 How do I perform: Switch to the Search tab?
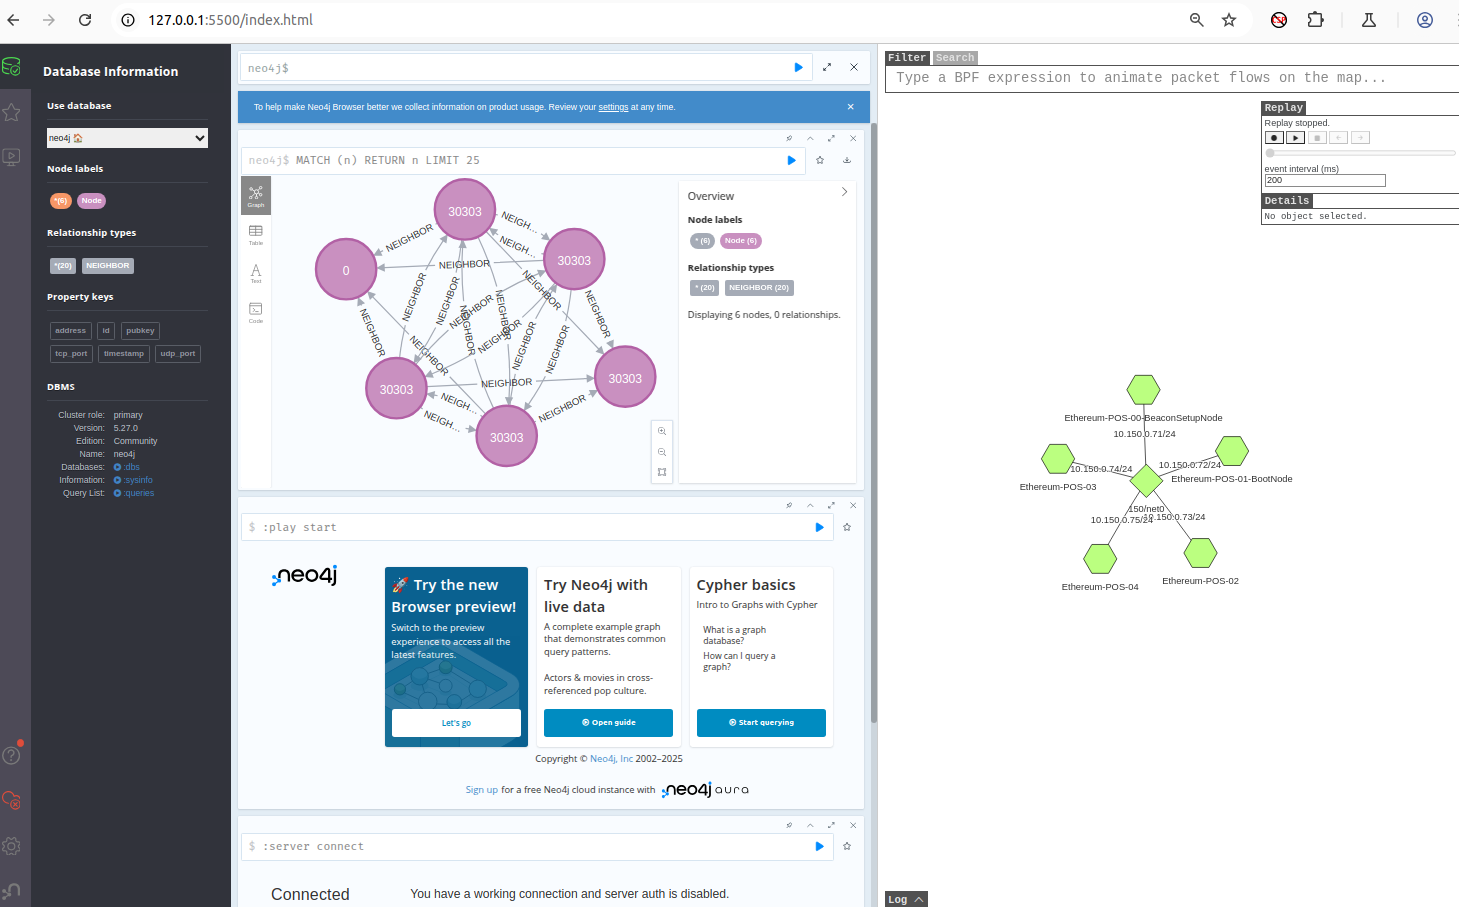point(954,58)
